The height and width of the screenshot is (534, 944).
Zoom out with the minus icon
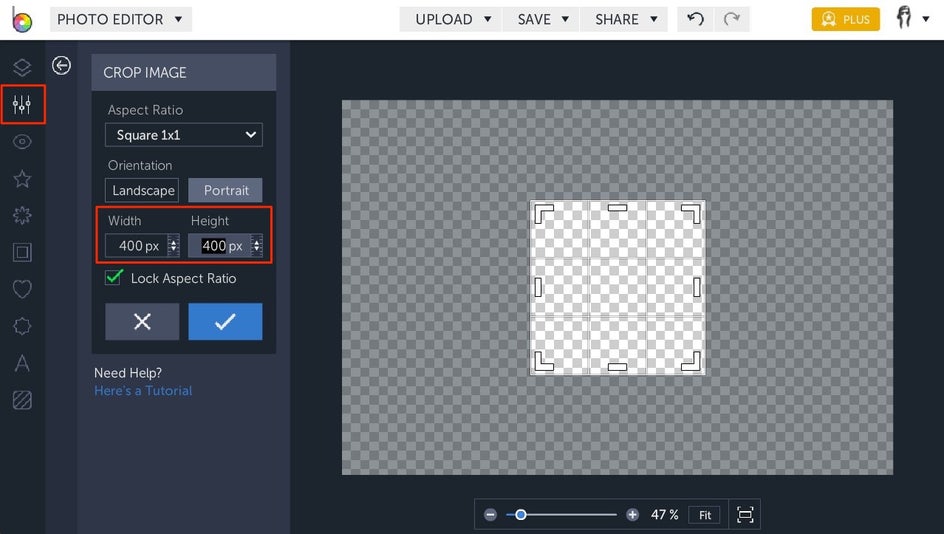pos(491,515)
